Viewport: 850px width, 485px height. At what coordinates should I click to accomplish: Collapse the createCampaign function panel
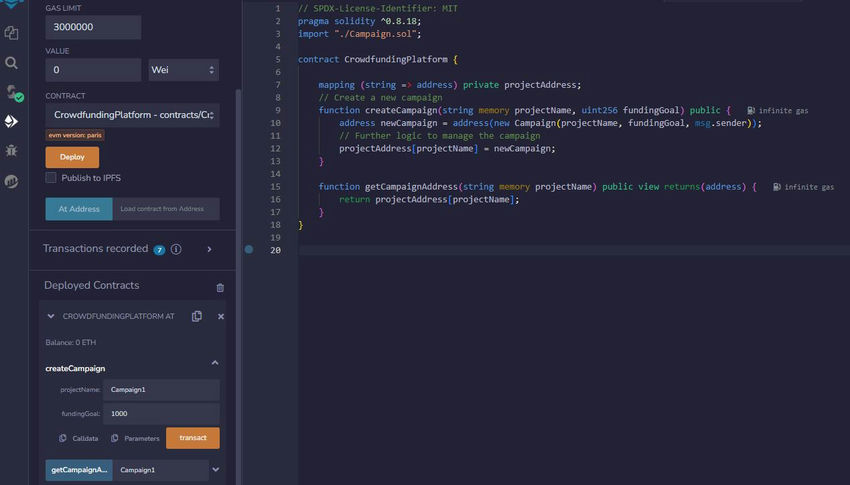(214, 363)
